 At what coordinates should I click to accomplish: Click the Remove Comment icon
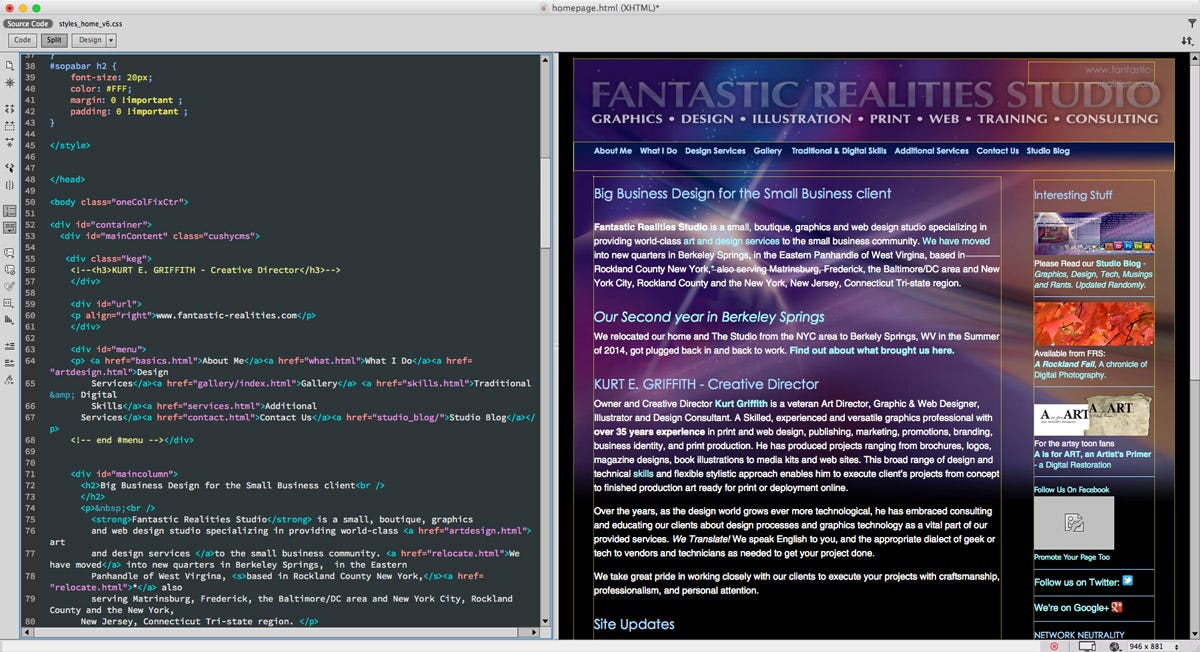pyautogui.click(x=8, y=268)
